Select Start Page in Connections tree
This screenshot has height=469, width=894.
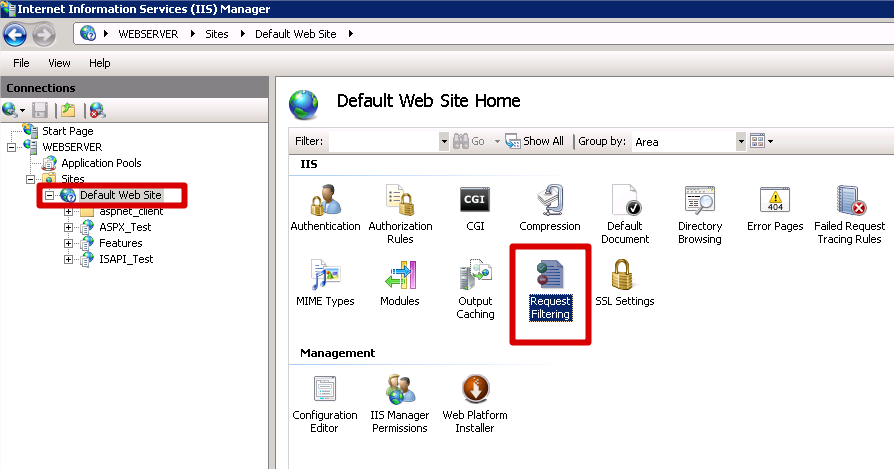67,131
